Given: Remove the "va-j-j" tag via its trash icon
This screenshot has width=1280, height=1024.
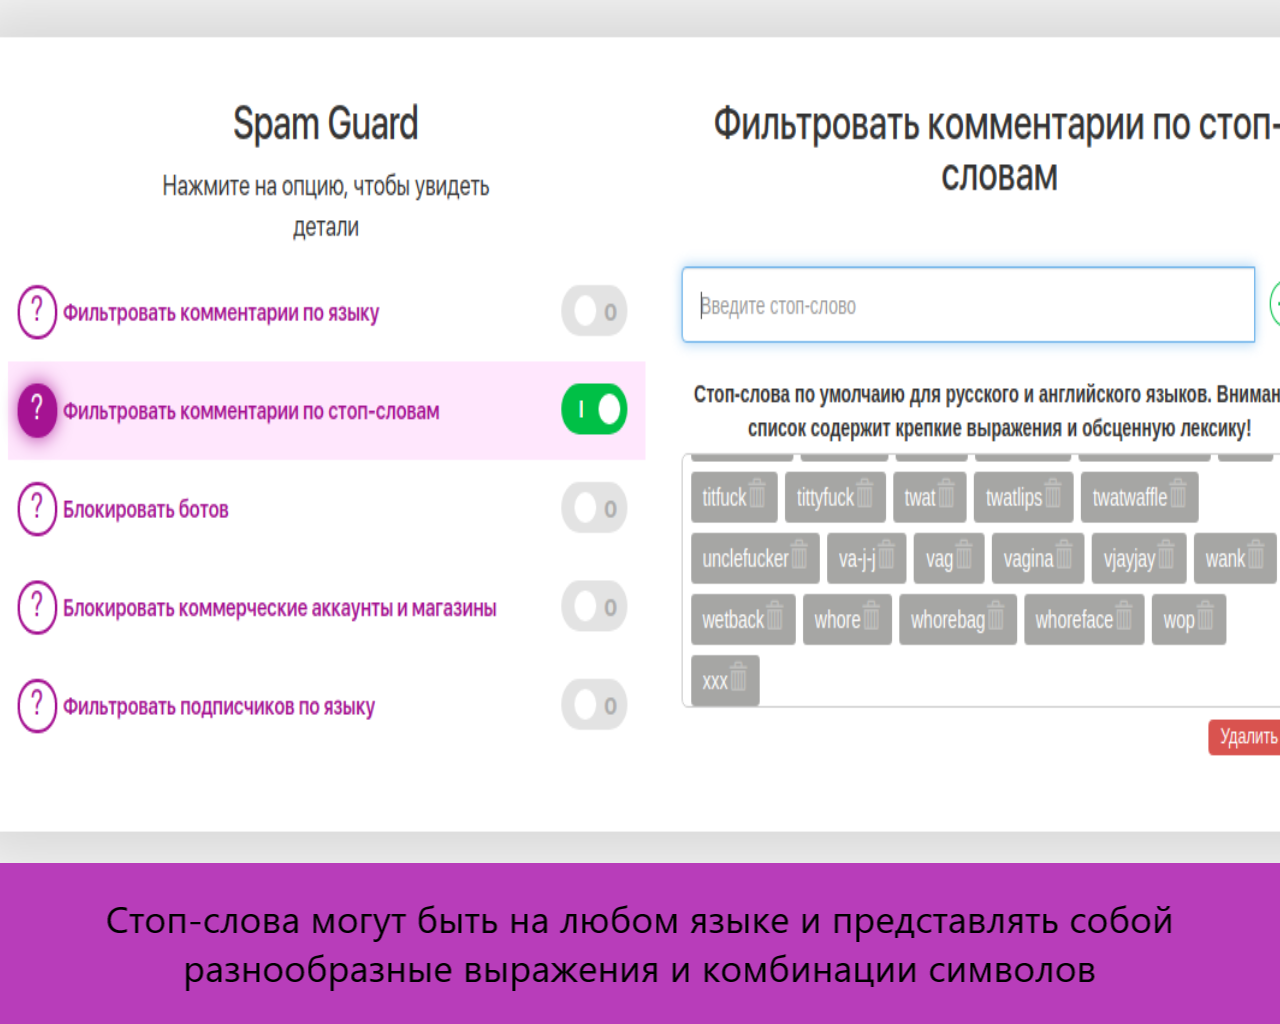Looking at the screenshot, I should [886, 556].
